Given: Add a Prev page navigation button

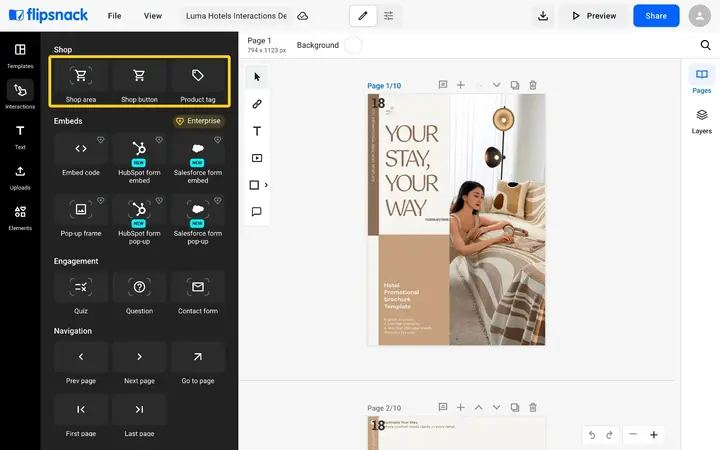Looking at the screenshot, I should pos(81,363).
